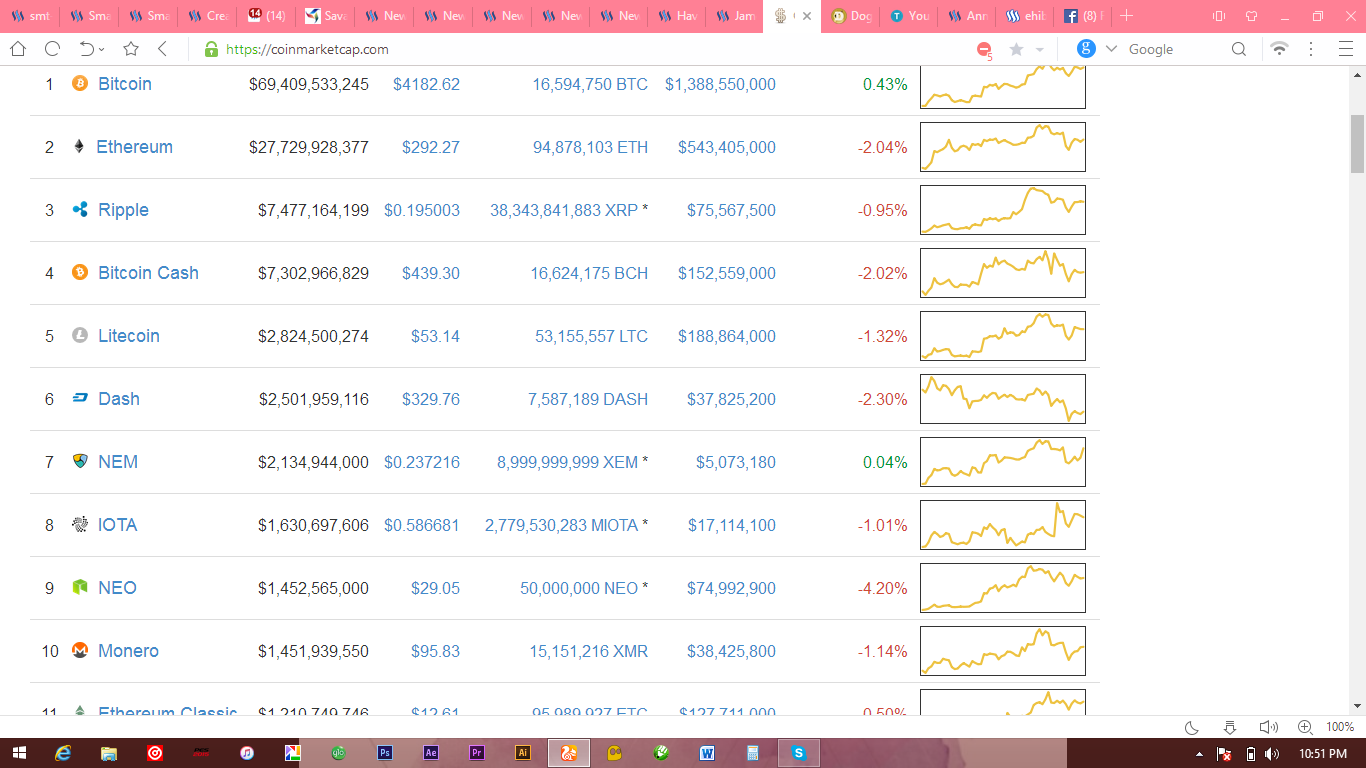Image resolution: width=1366 pixels, height=768 pixels.
Task: Open Internet Explorer from the taskbar
Action: tap(63, 753)
